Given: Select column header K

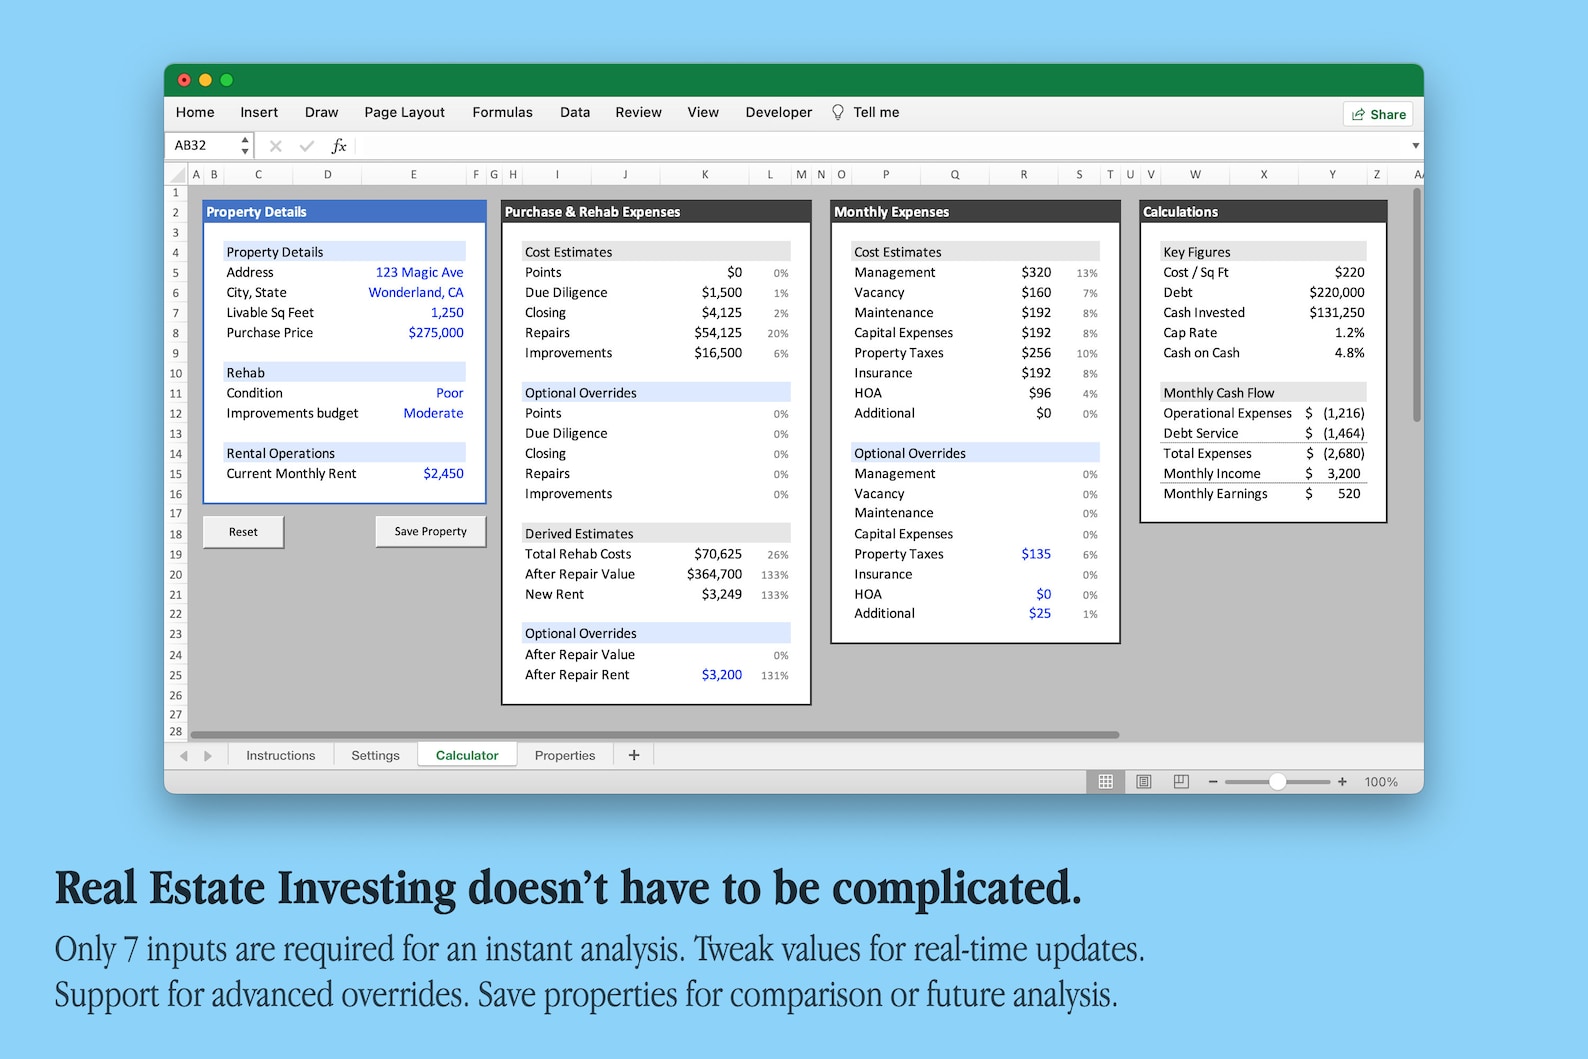Looking at the screenshot, I should click(705, 174).
